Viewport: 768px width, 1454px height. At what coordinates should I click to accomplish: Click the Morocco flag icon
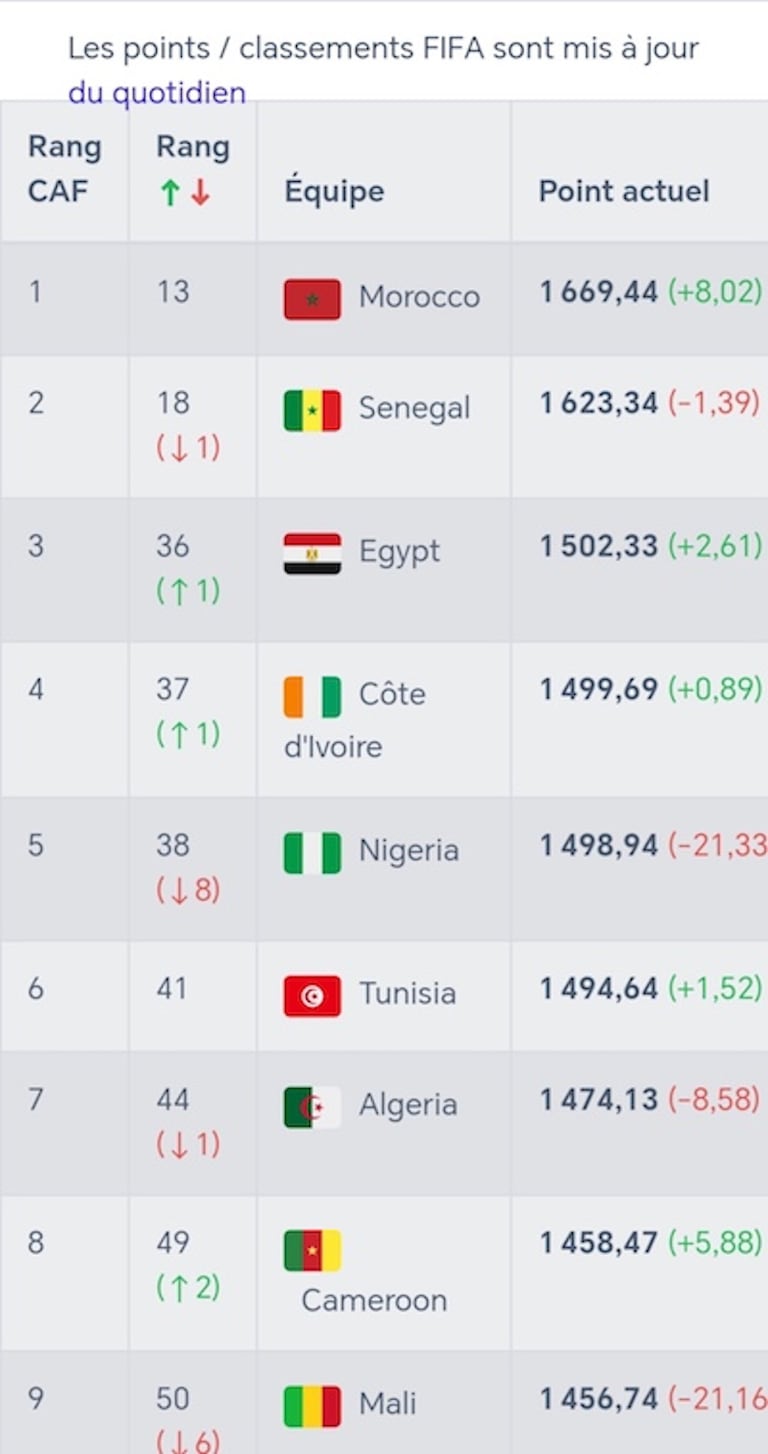tap(312, 299)
